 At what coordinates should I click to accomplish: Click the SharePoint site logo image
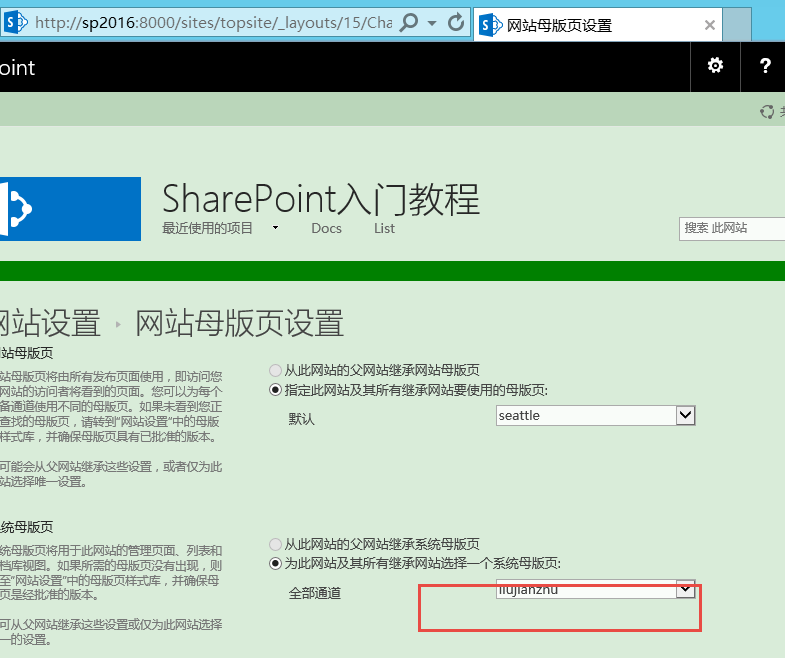(70, 209)
